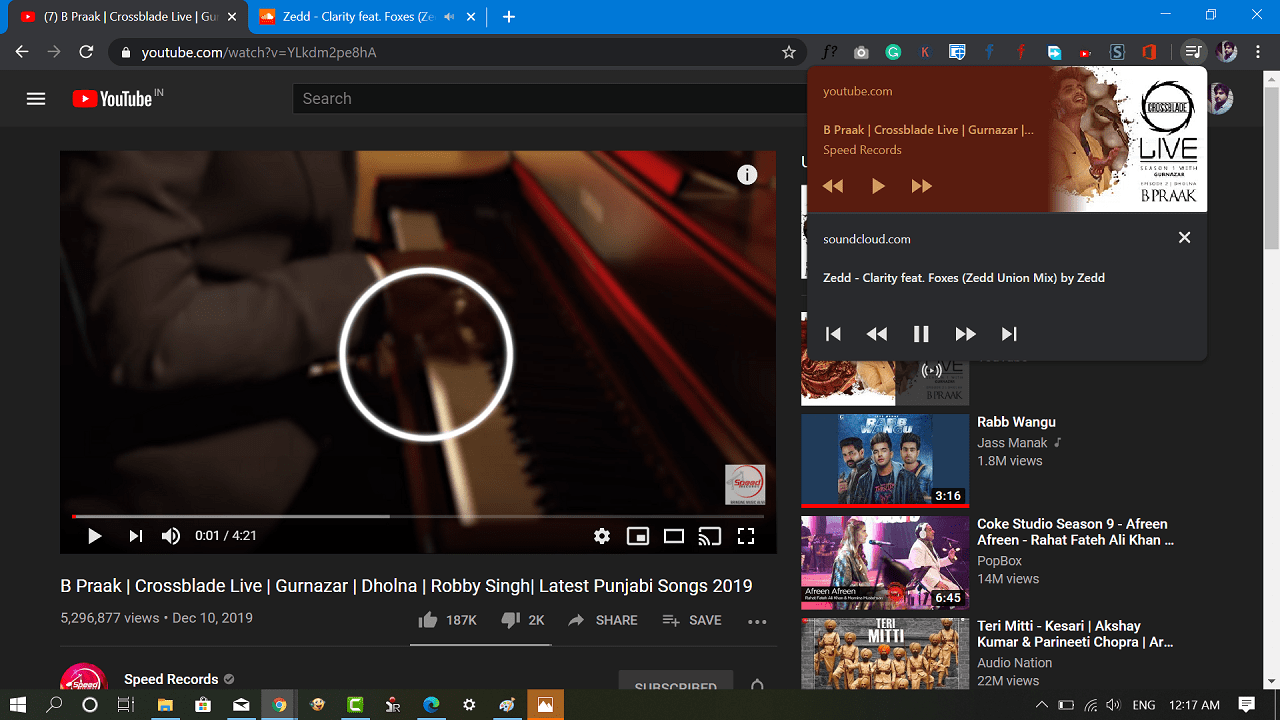Dislike the video with 2K dislikes
Image resolution: width=1280 pixels, height=720 pixels.
coord(522,620)
